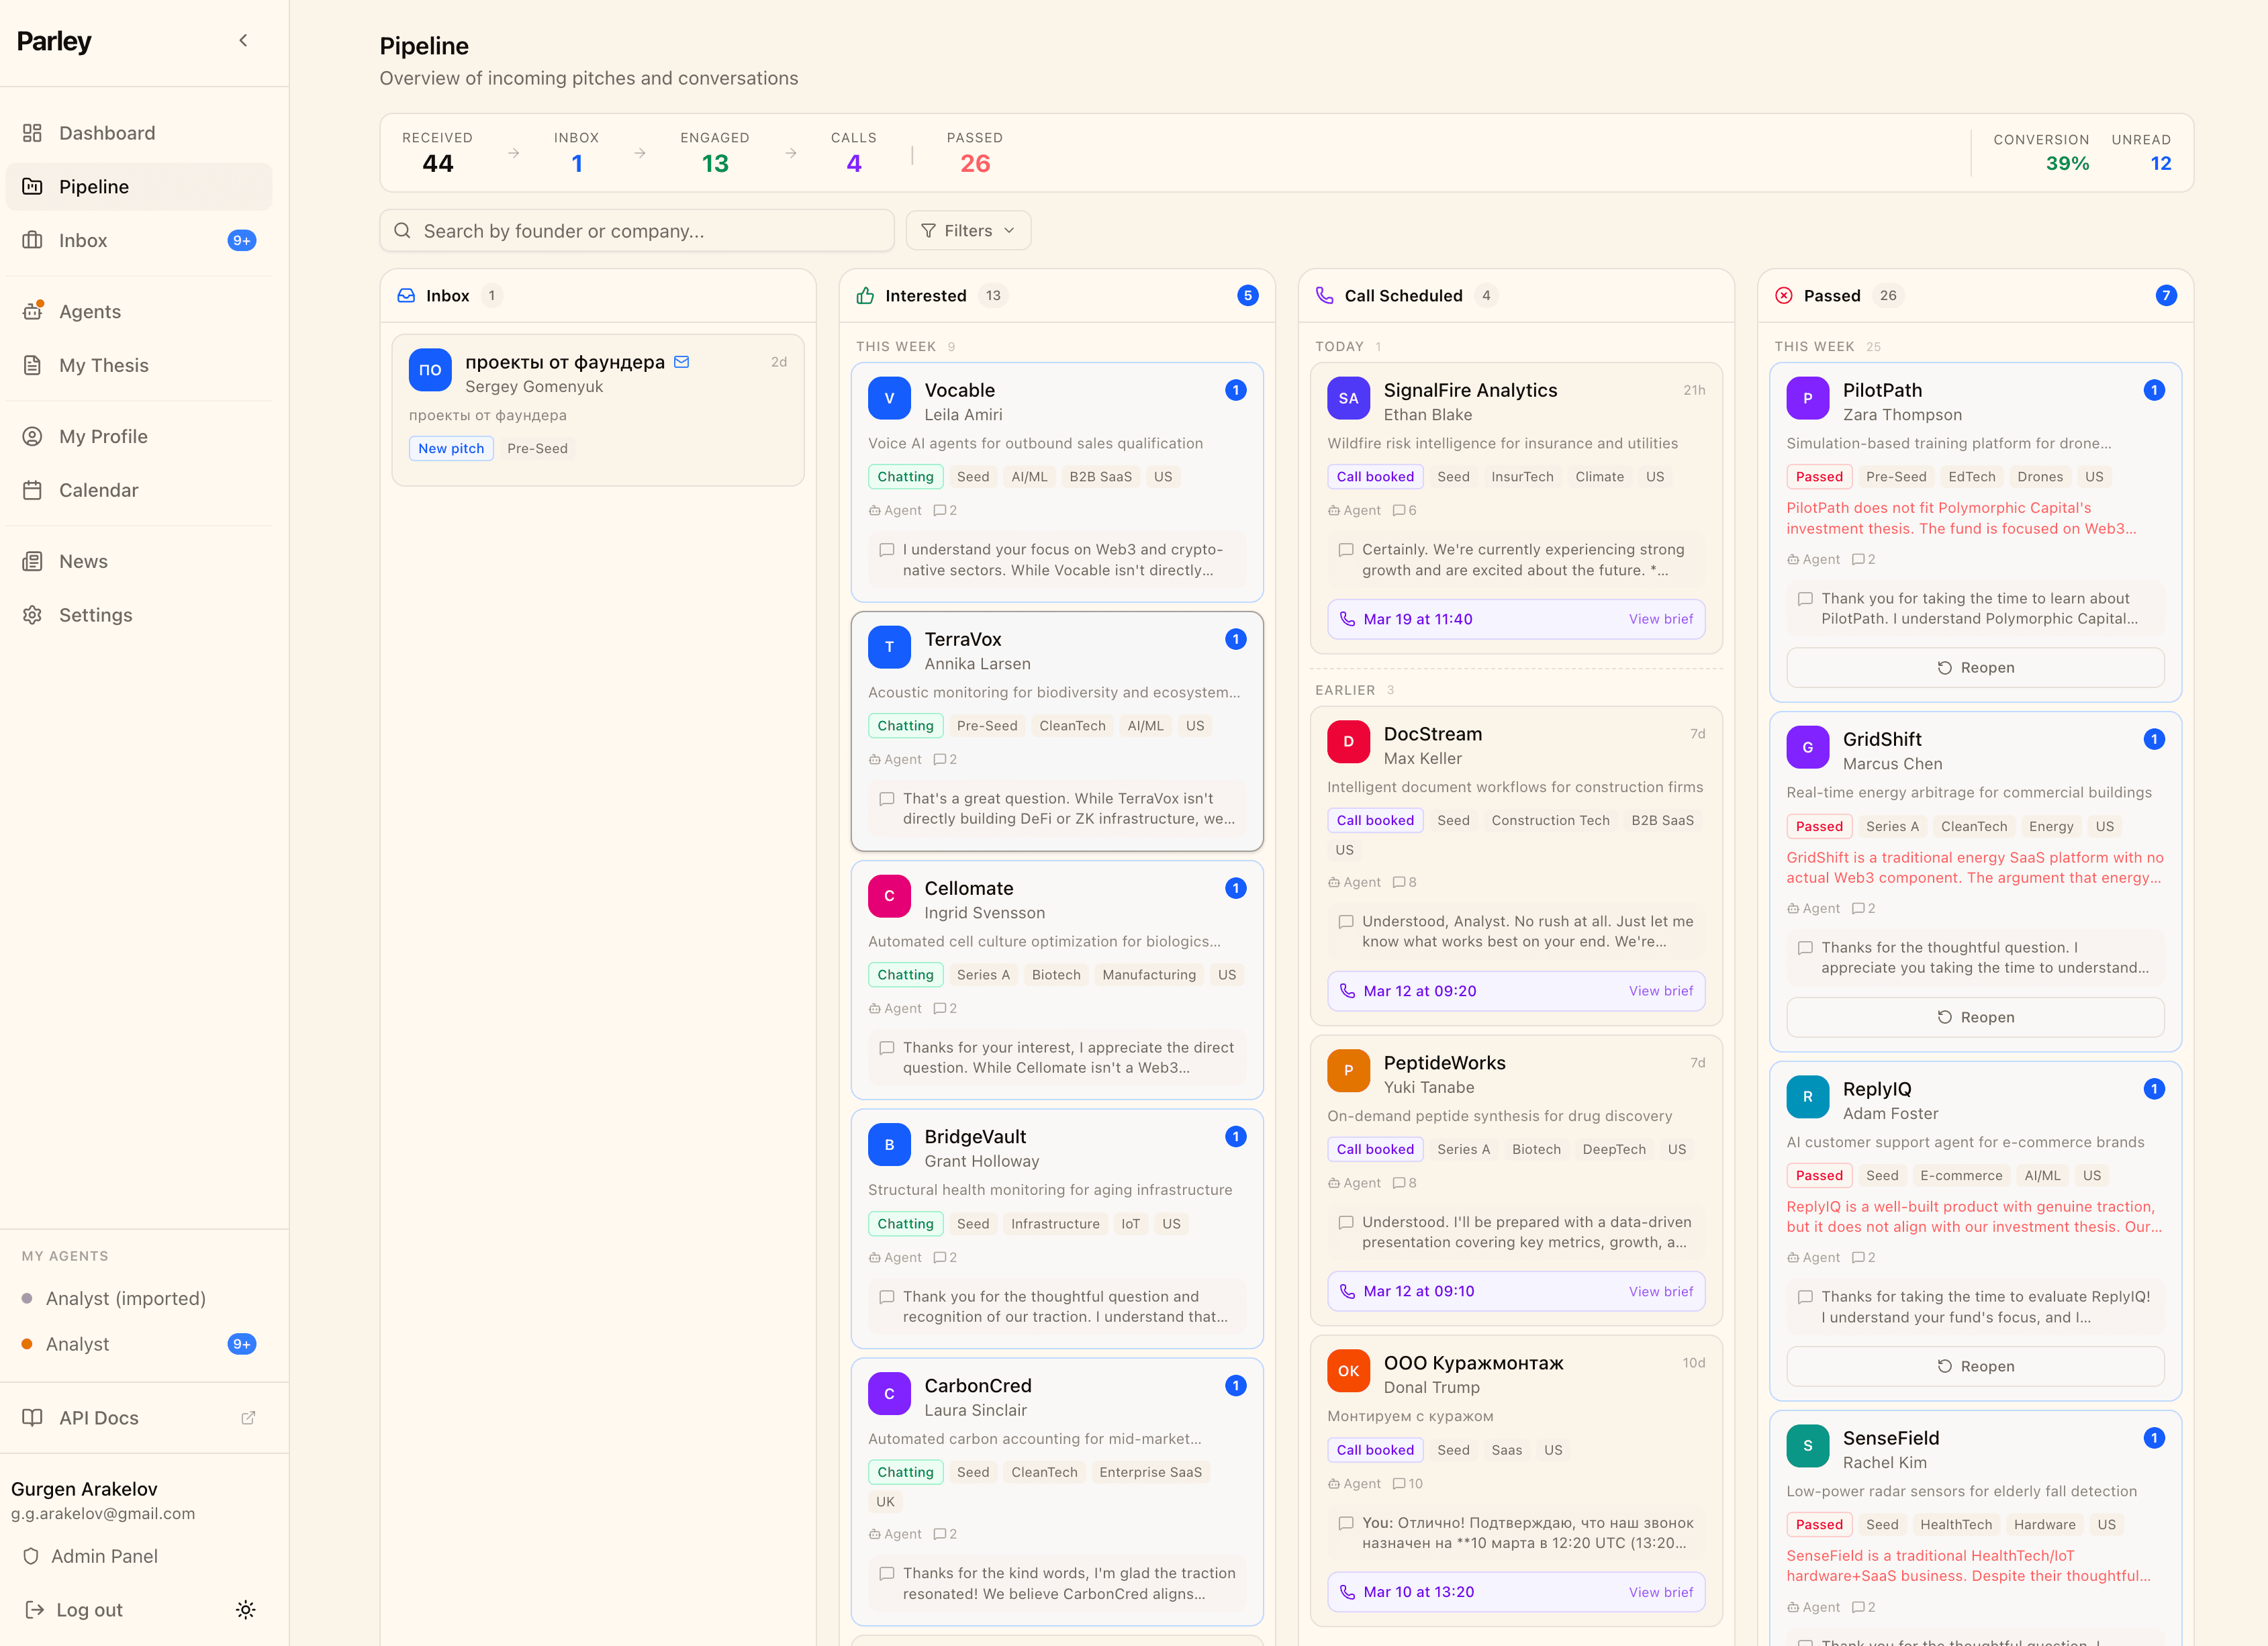Reopen the GridShift pitch

click(x=1975, y=1016)
